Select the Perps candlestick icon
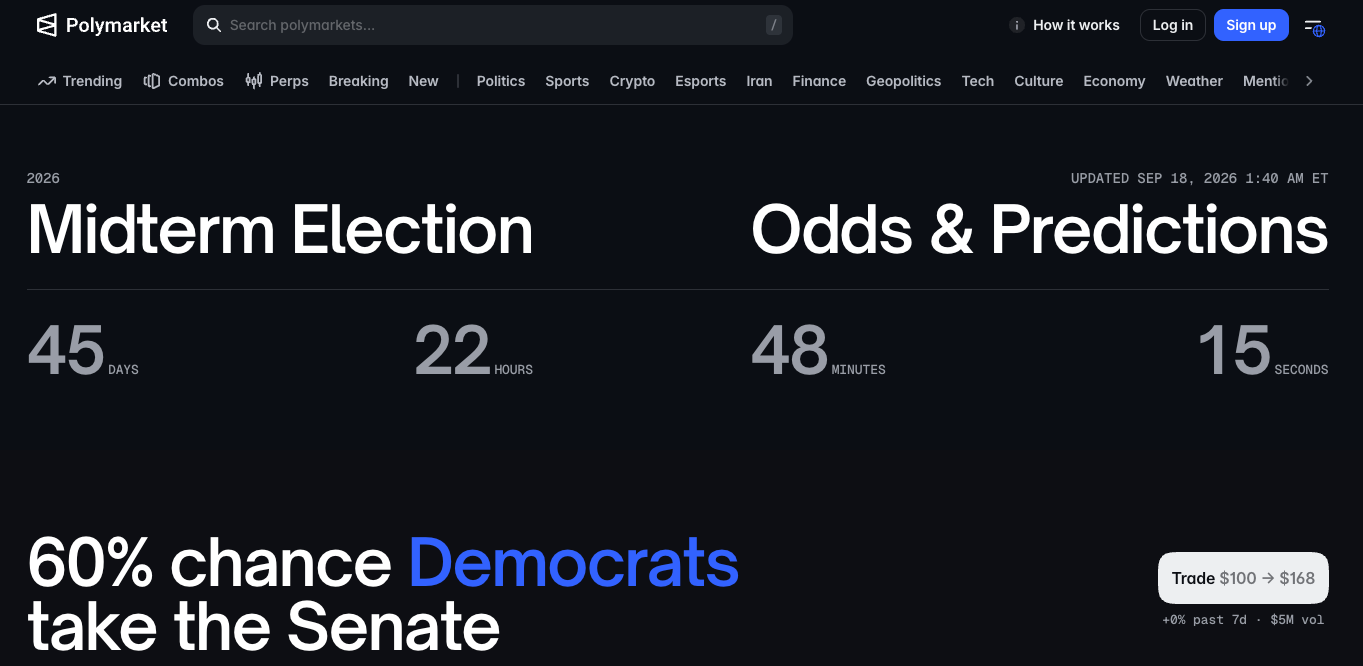1363x666 pixels. coord(254,81)
